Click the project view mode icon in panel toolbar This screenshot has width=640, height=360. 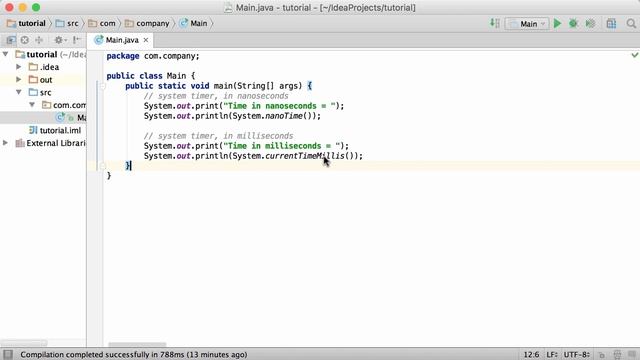point(11,40)
